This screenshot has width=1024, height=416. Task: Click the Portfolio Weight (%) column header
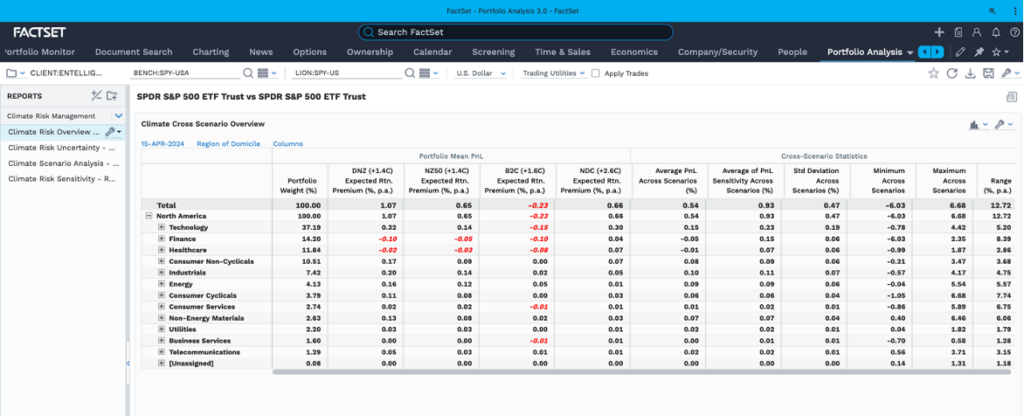(x=301, y=186)
